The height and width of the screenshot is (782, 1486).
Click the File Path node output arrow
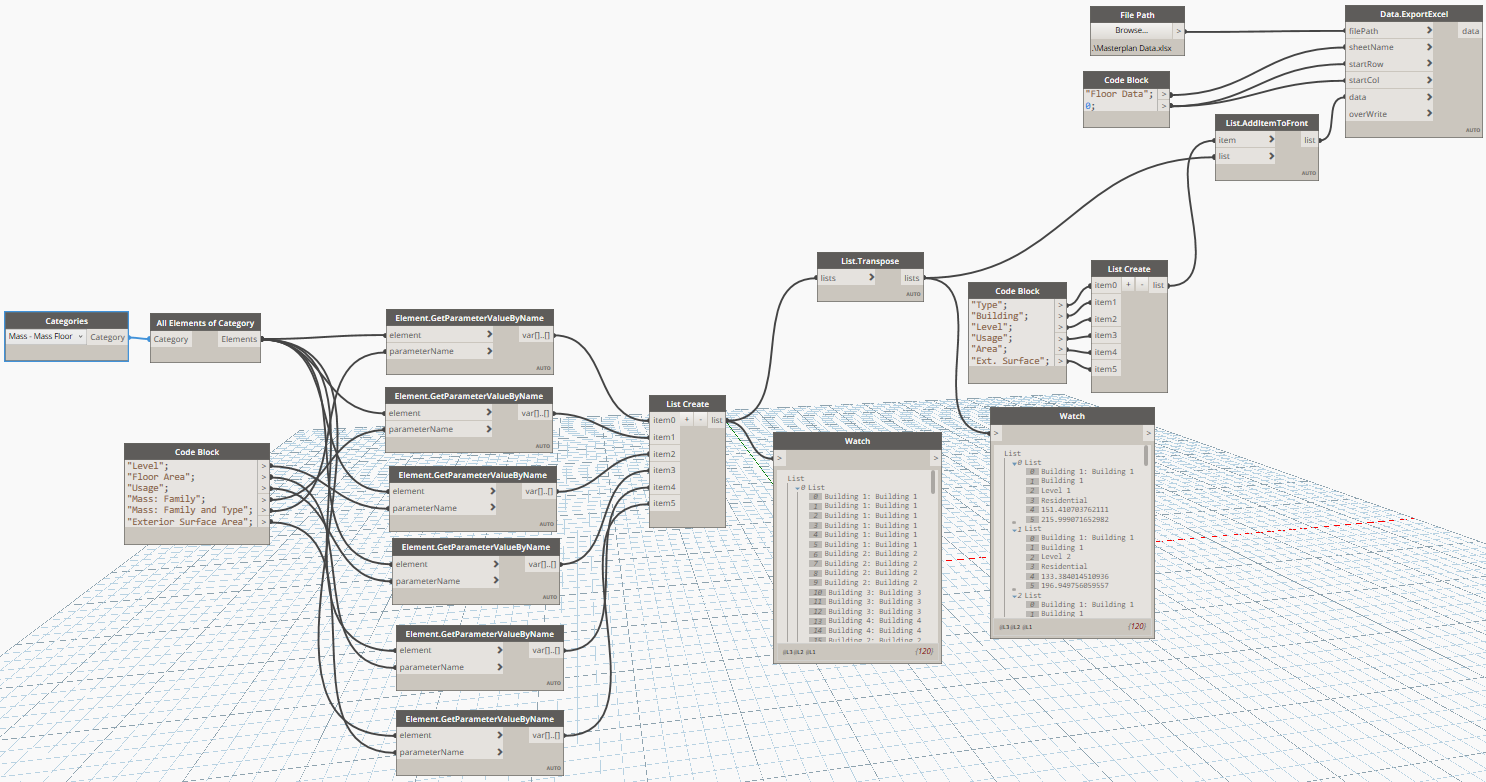point(1178,31)
